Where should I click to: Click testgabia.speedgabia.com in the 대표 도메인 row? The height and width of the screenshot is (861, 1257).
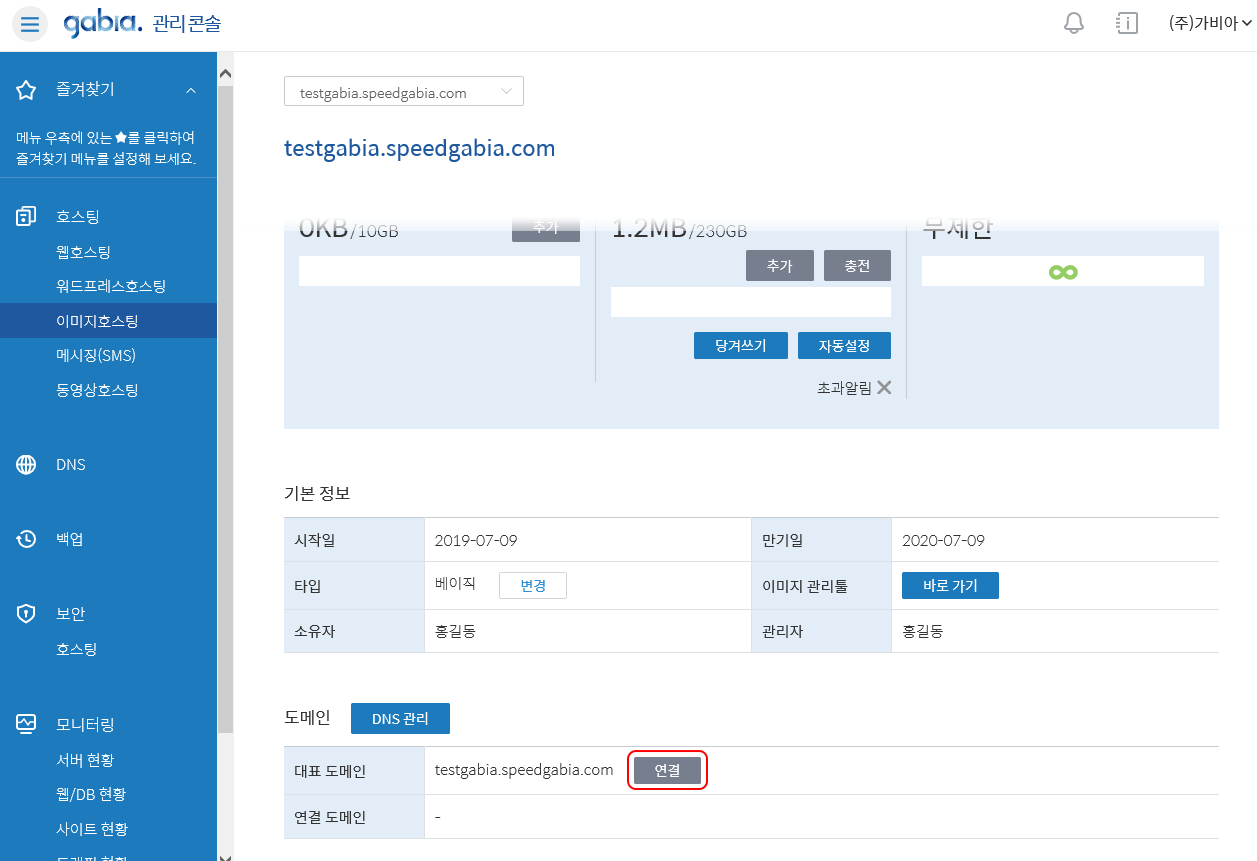pyautogui.click(x=524, y=770)
